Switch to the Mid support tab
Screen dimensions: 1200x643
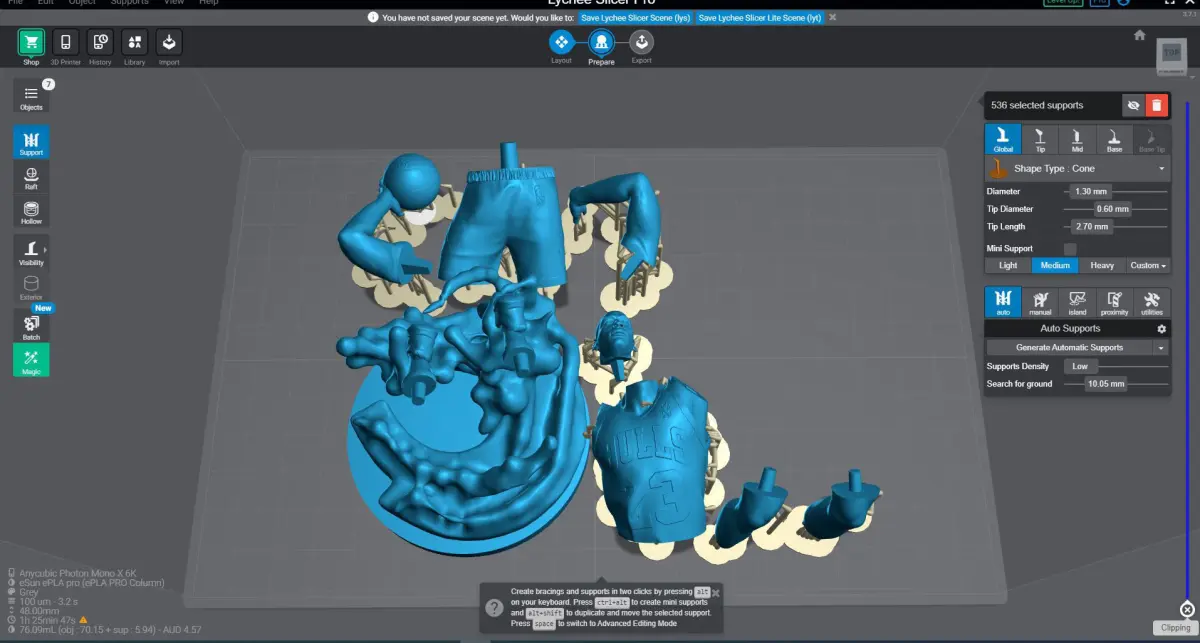1077,139
